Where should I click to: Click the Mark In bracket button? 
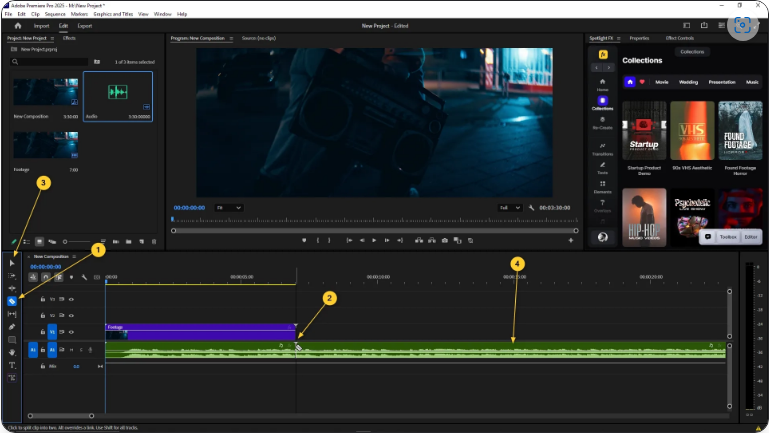click(317, 240)
